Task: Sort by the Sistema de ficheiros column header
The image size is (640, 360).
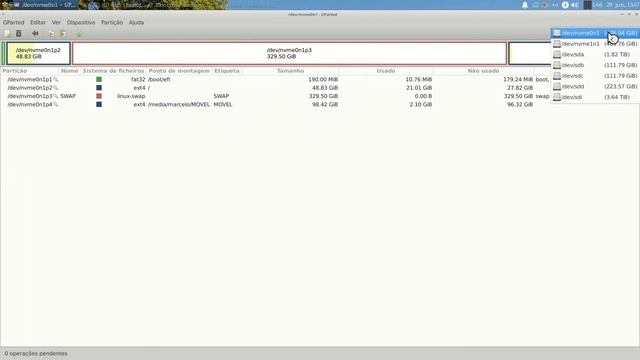Action: [x=113, y=71]
